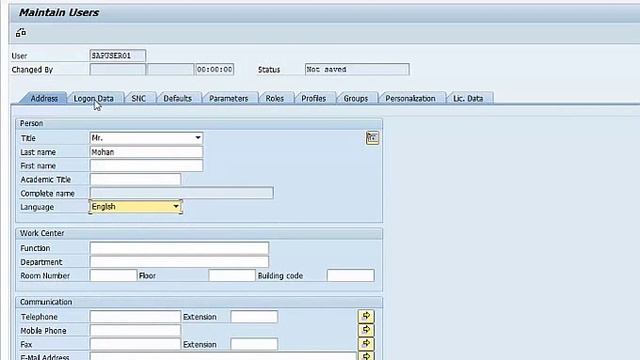Click the arrow button next to Telephone row
Viewport: 640px width, 360px height.
pos(366,316)
